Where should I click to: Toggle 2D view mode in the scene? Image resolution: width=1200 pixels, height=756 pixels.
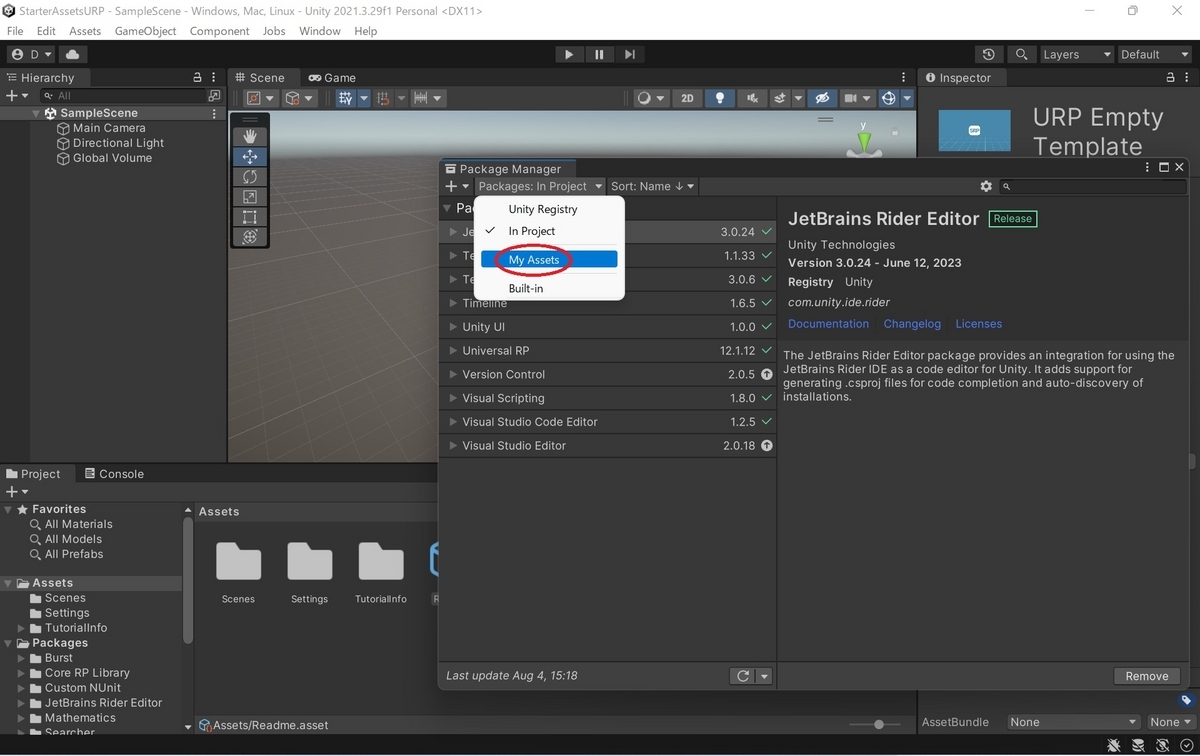click(687, 98)
